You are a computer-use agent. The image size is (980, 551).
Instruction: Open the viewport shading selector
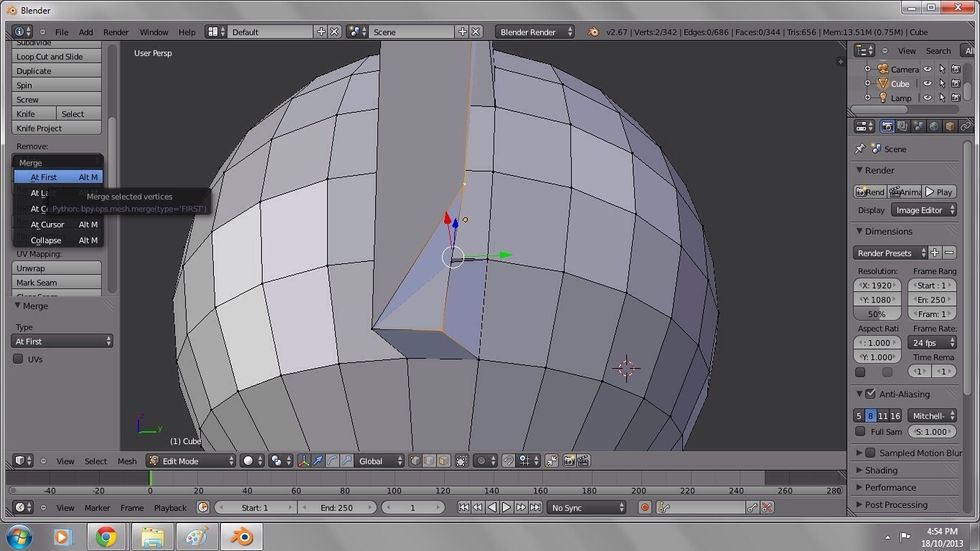pos(252,461)
